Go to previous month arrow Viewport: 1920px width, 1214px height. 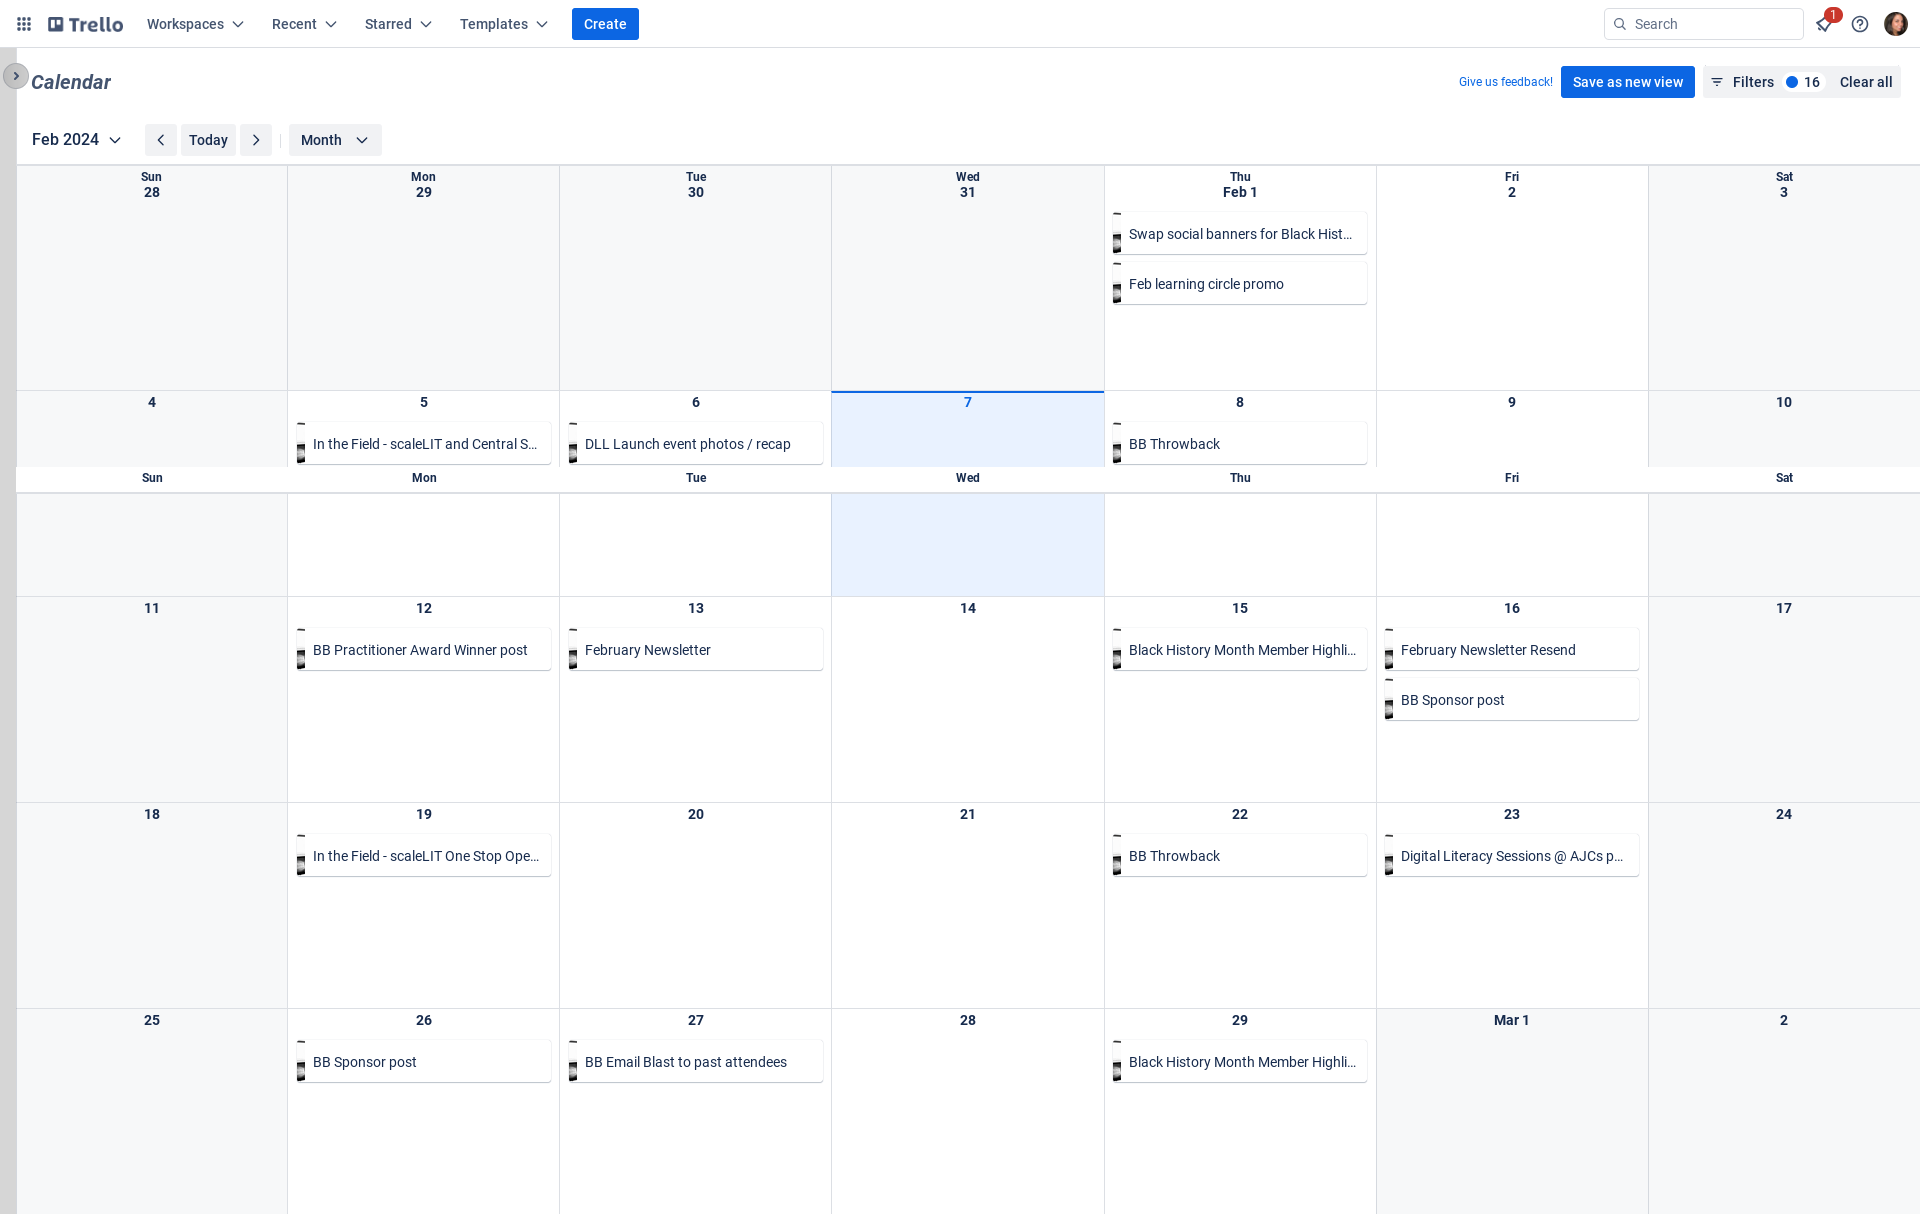[x=160, y=140]
